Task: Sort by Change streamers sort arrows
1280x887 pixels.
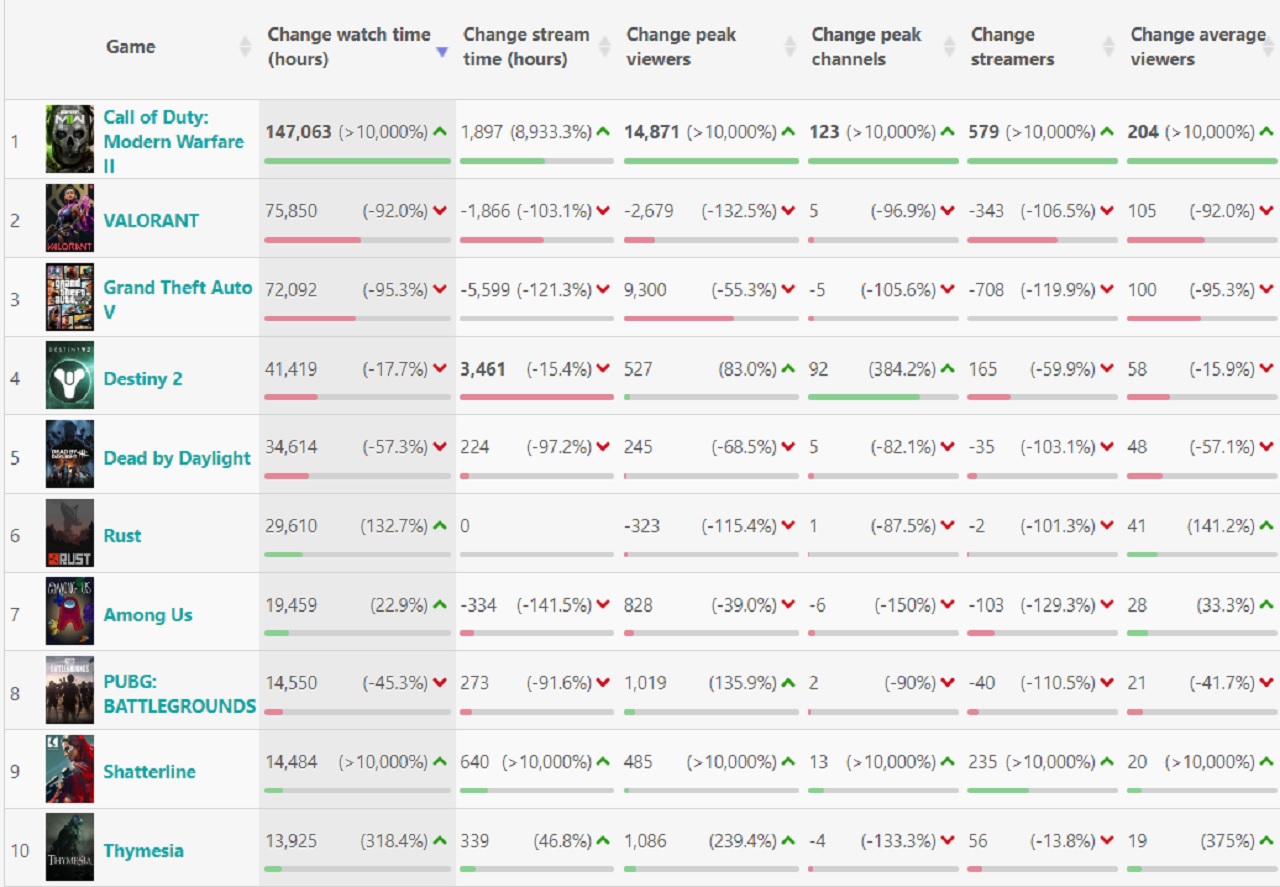Action: (1108, 47)
